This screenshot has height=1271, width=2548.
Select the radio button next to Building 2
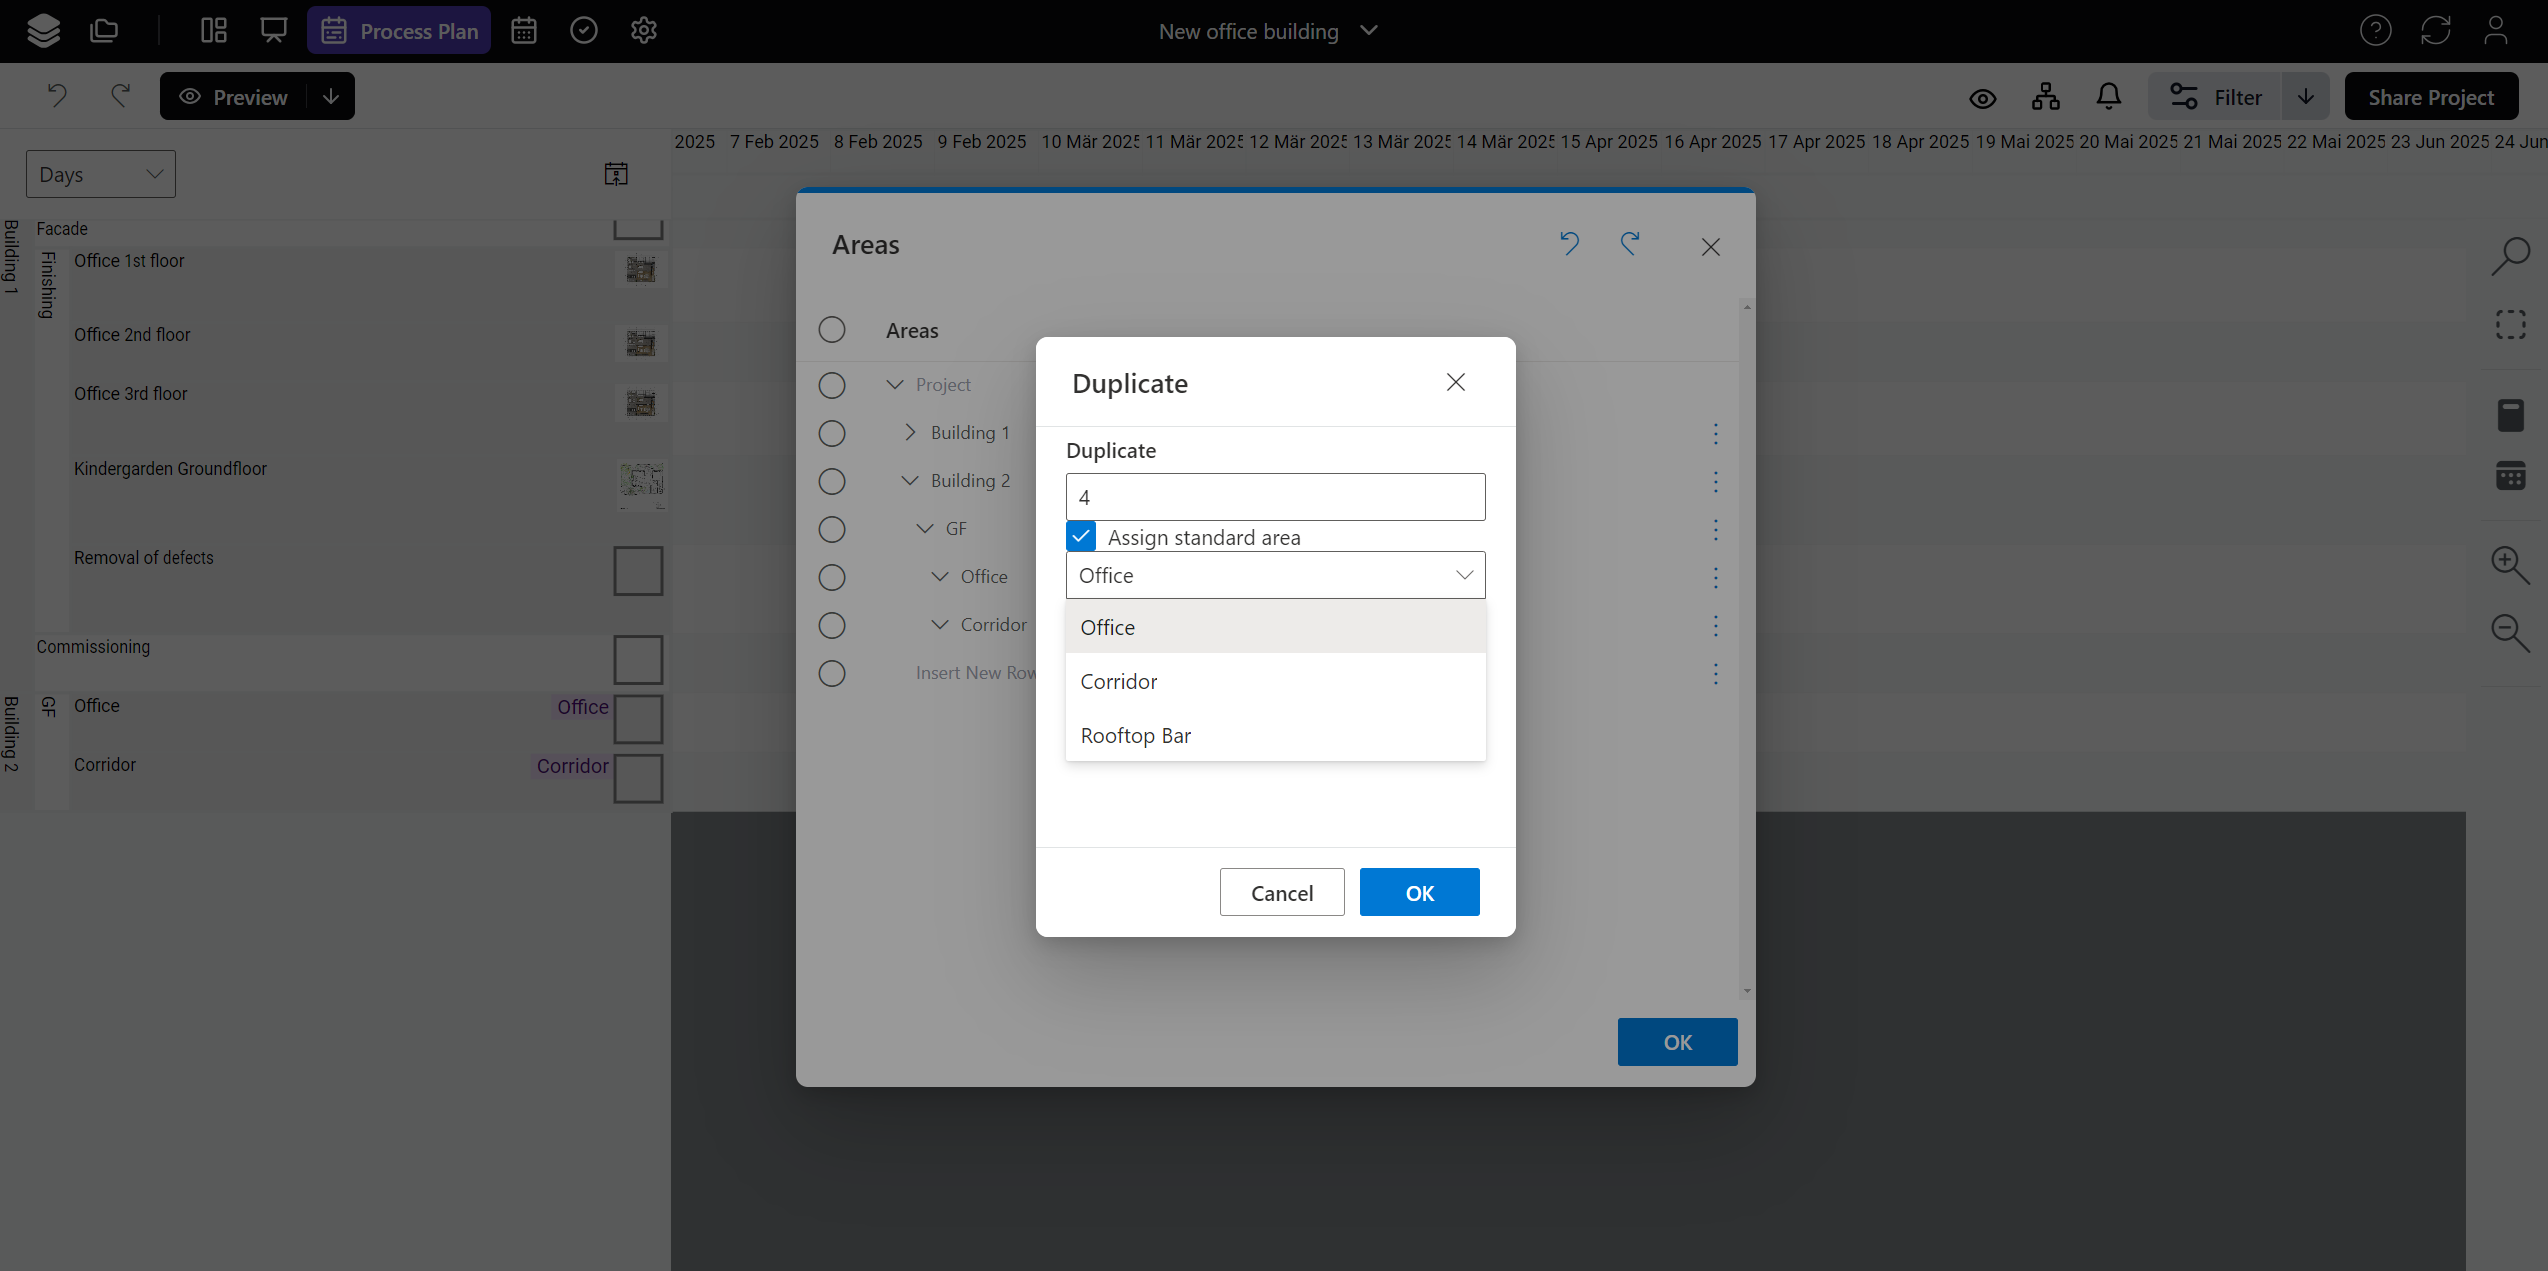832,481
